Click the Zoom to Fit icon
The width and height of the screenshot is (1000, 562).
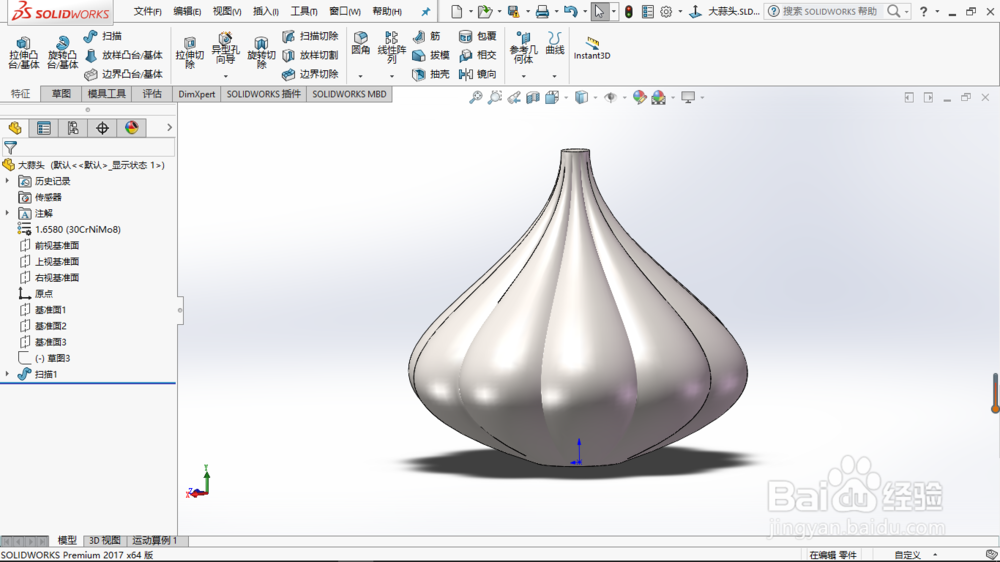pos(476,98)
